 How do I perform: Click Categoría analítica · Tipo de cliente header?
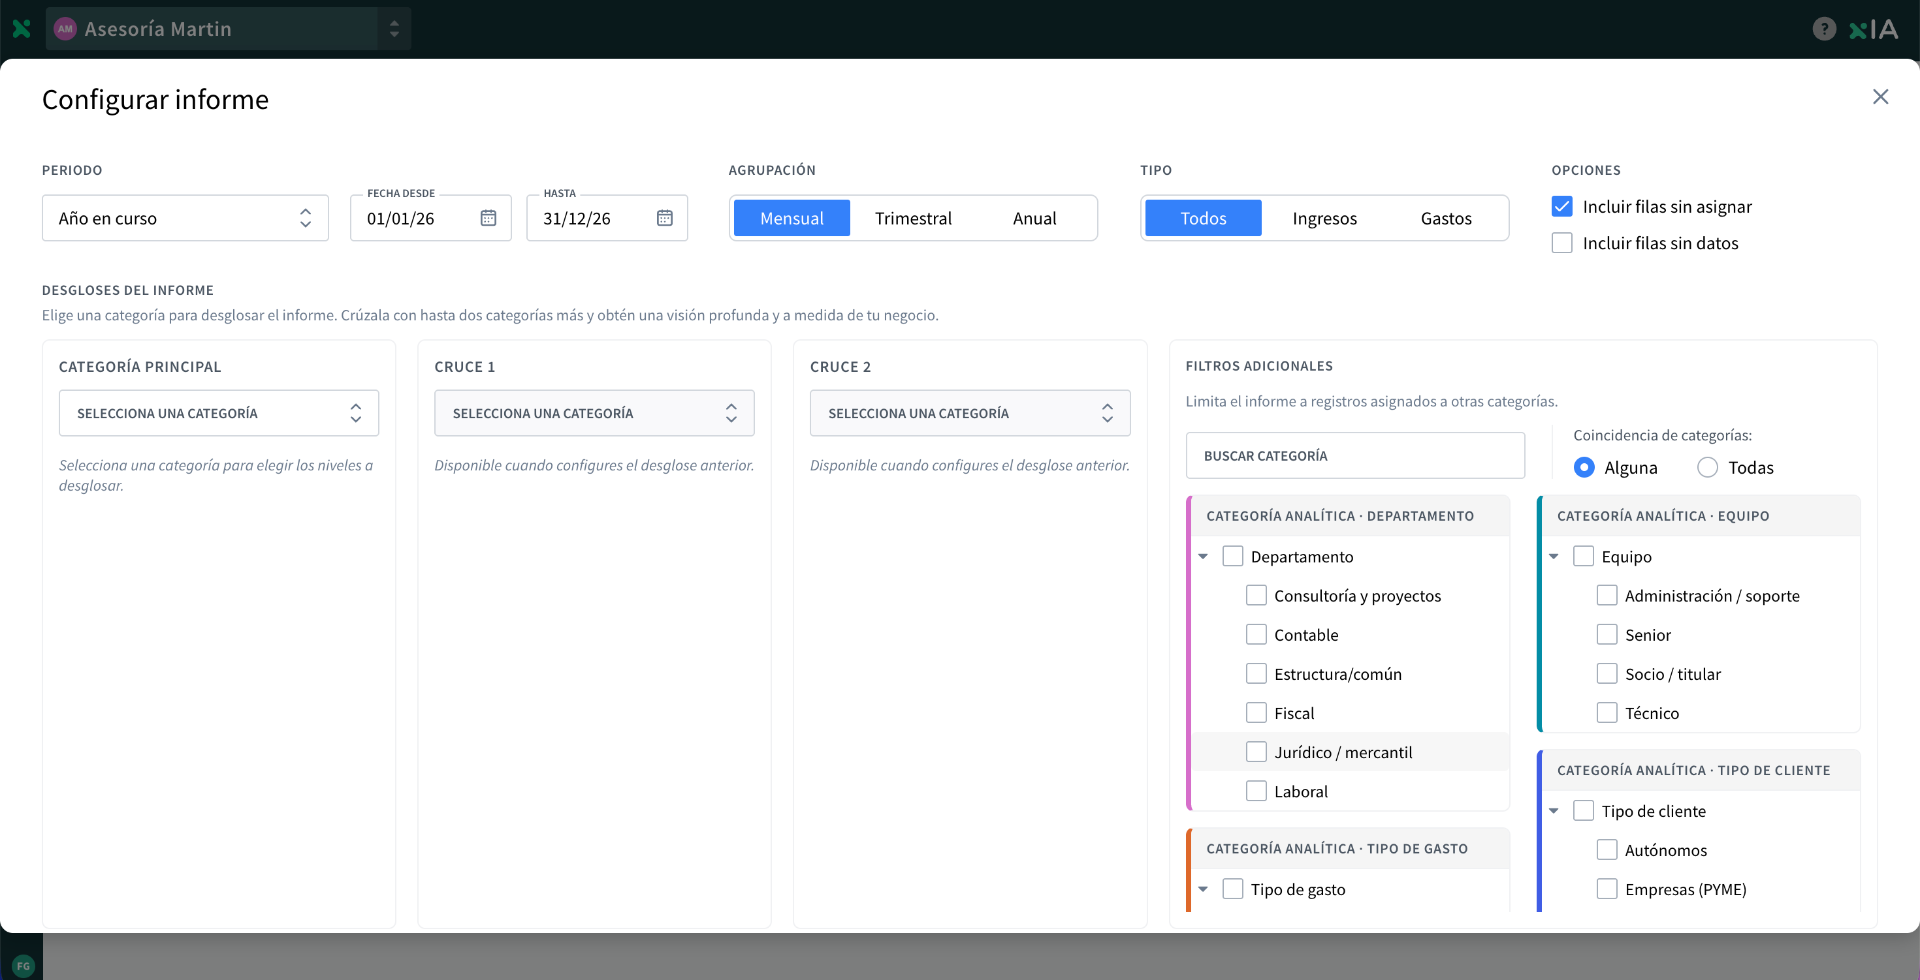click(x=1701, y=770)
